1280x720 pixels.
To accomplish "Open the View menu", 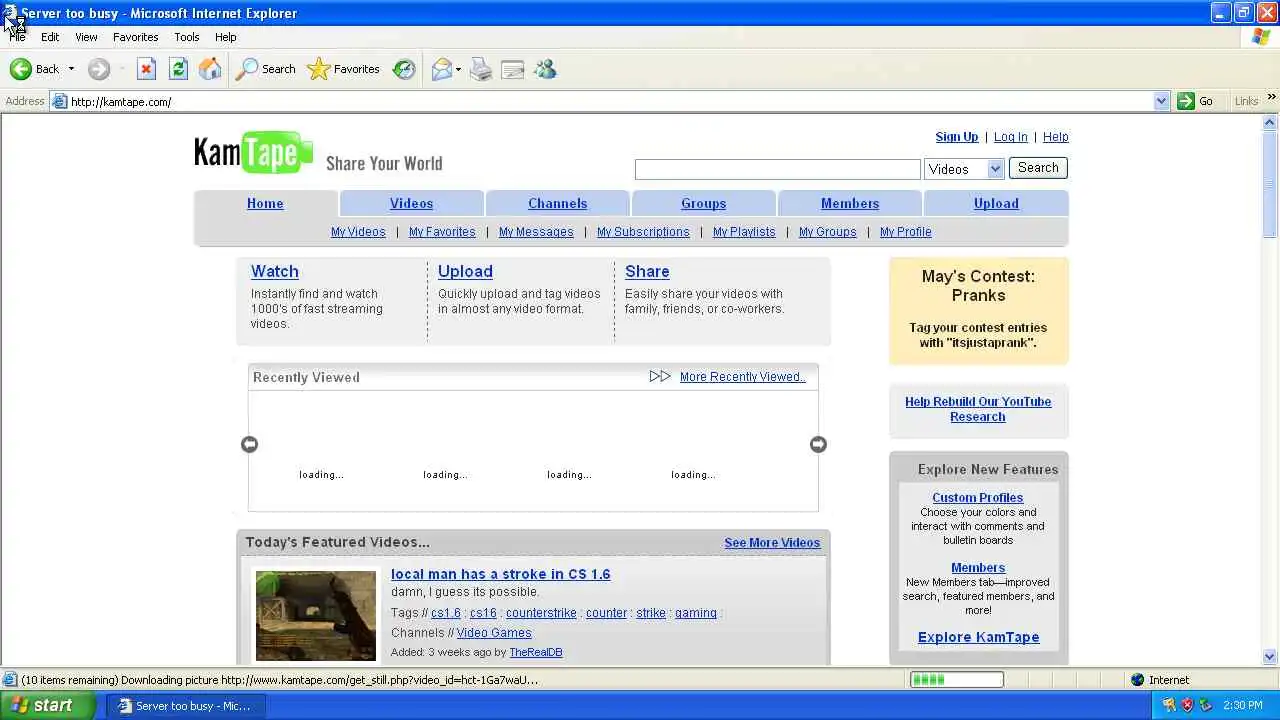I will pyautogui.click(x=86, y=37).
